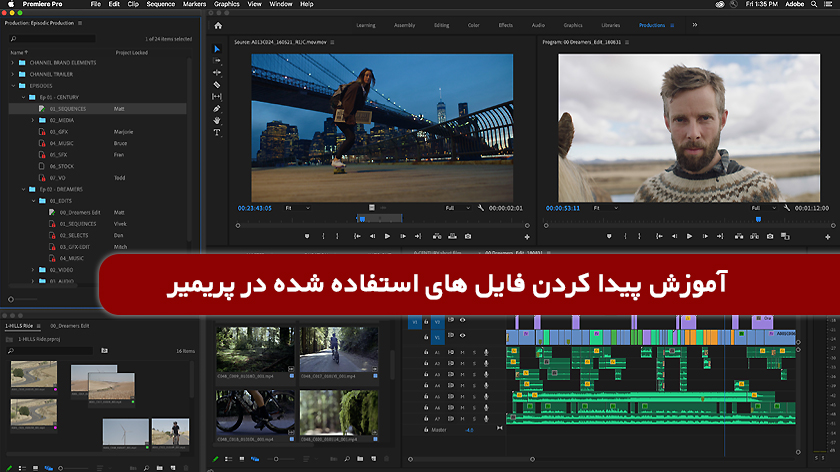Export frame from Program monitor
The width and height of the screenshot is (840, 472).
tap(770, 236)
